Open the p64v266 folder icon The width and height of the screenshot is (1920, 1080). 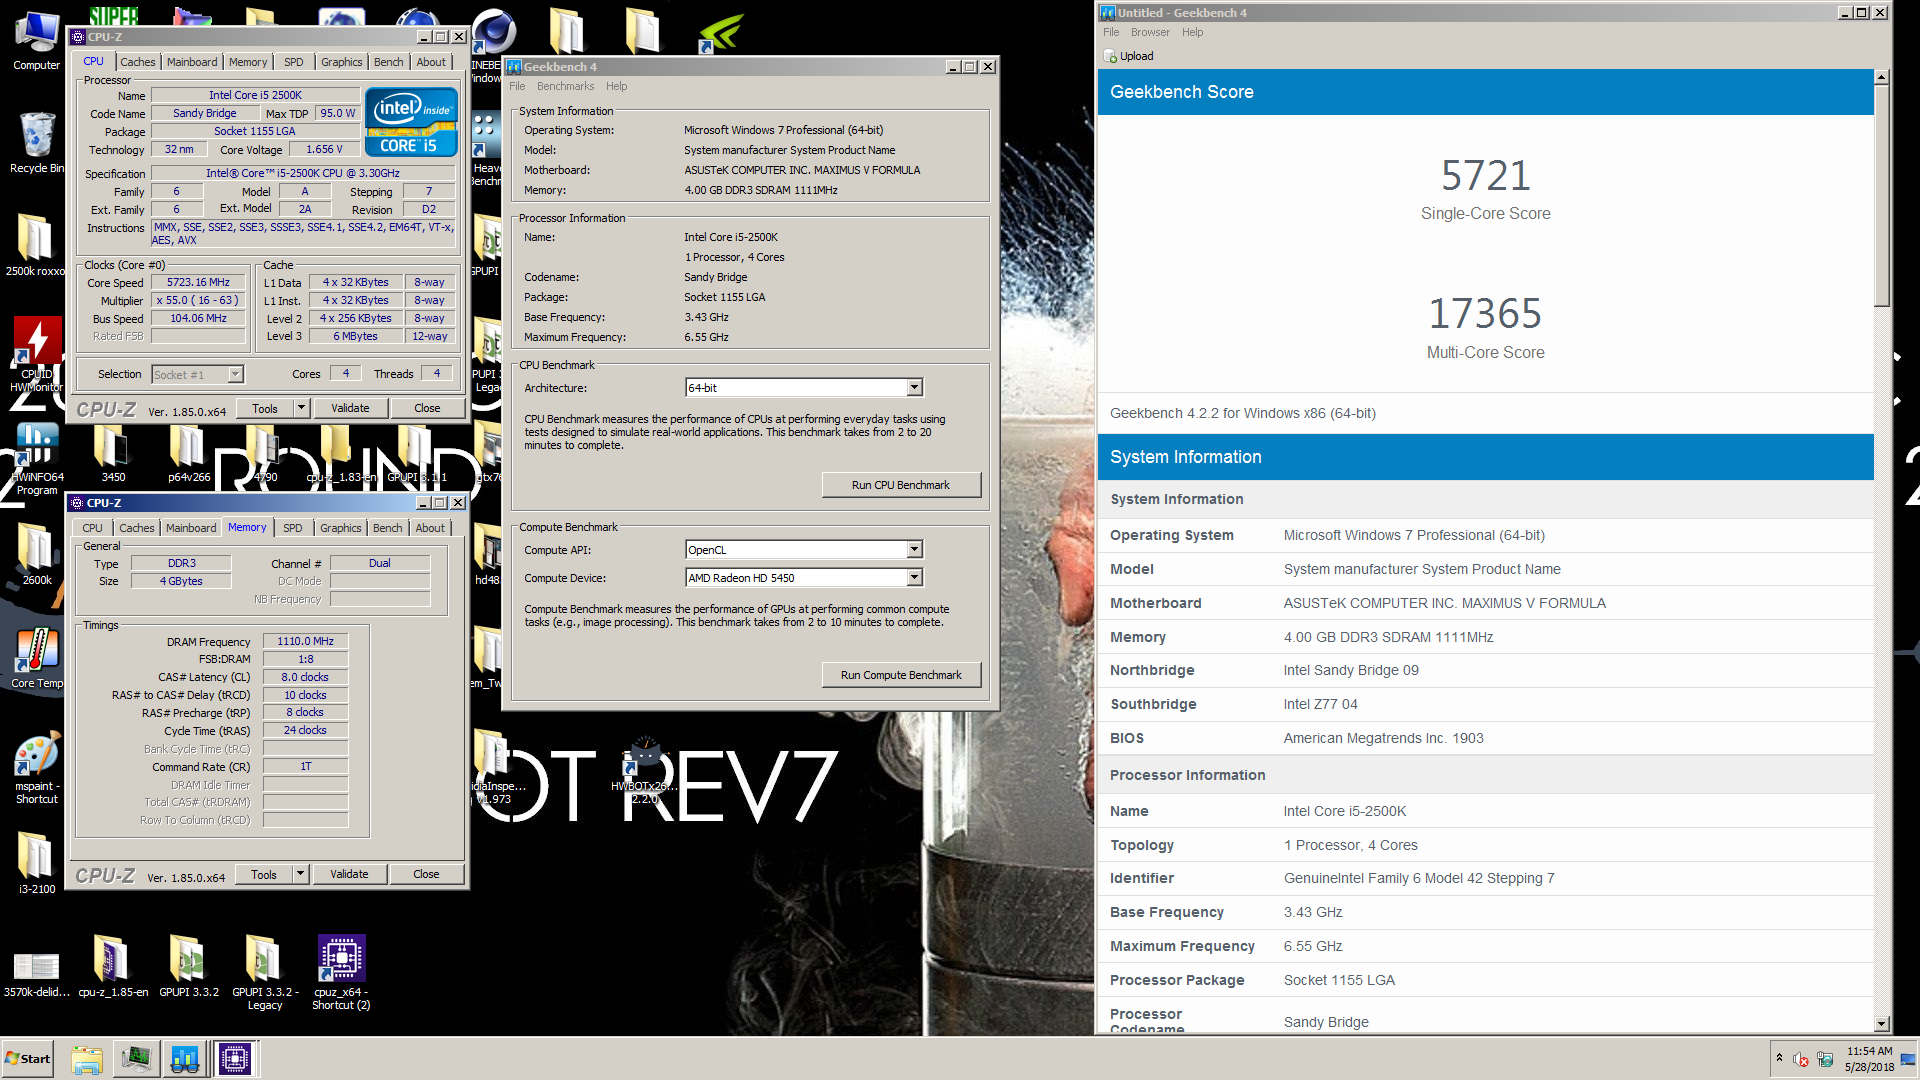[188, 453]
